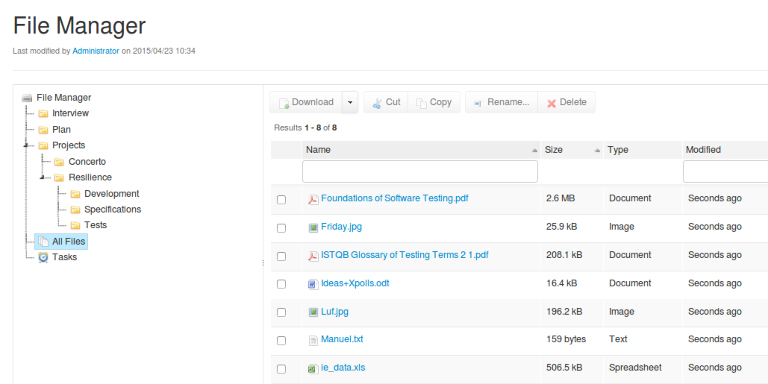This screenshot has height=384, width=768.
Task: Open Foundations of Software Testing.pdf
Action: (395, 198)
